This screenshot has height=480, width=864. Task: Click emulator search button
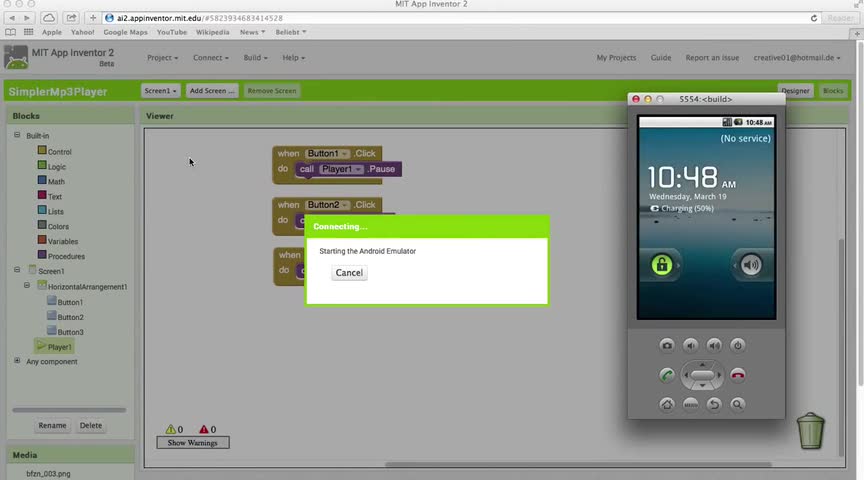click(x=737, y=405)
